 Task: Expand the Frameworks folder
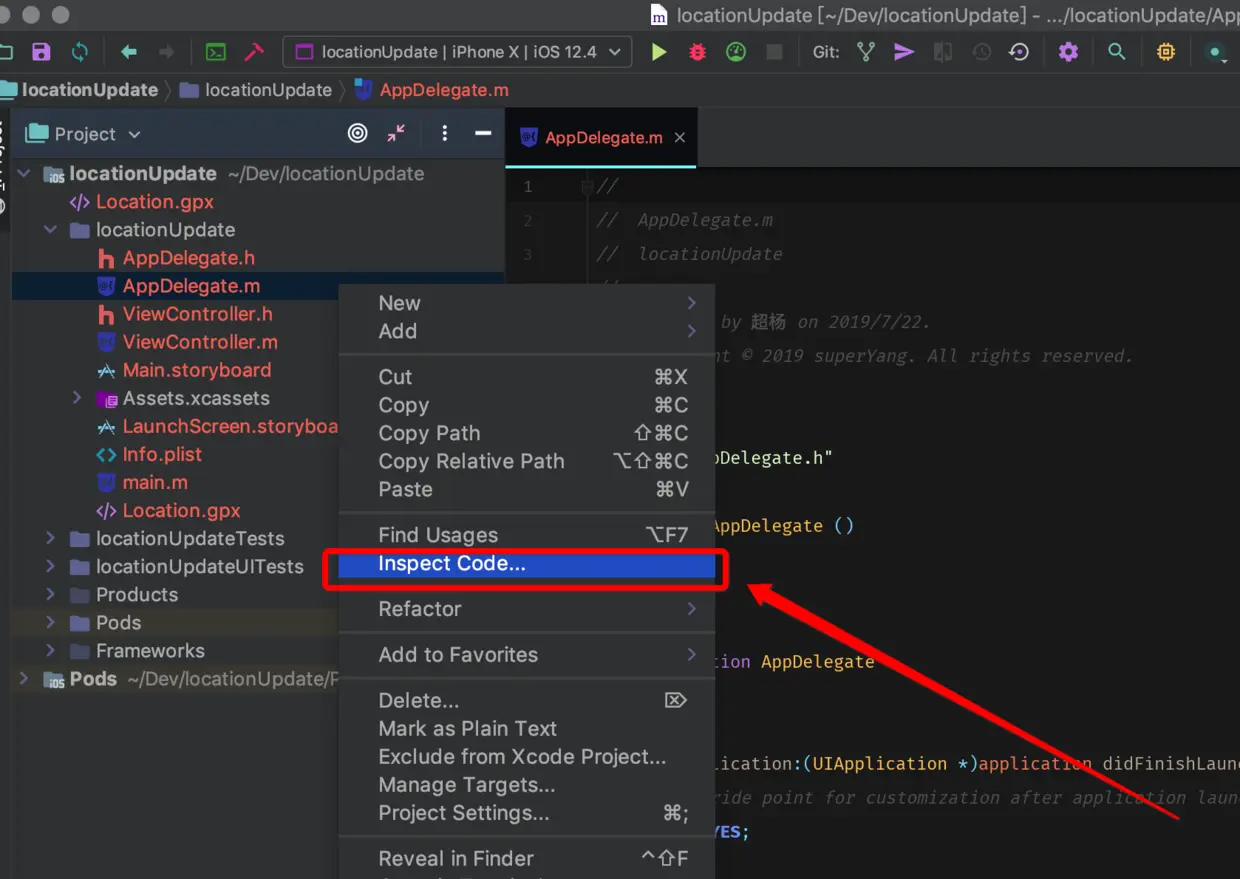pyautogui.click(x=50, y=650)
